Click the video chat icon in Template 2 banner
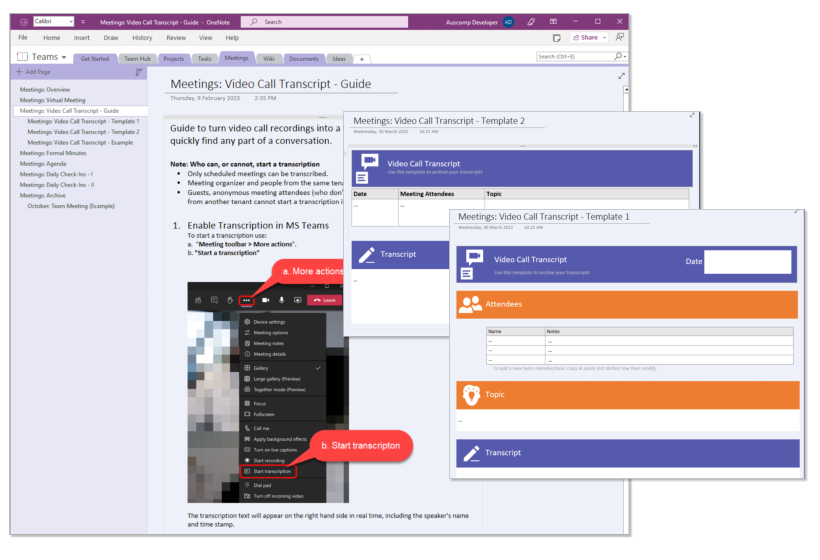Viewport: 820px width, 560px height. [370, 161]
